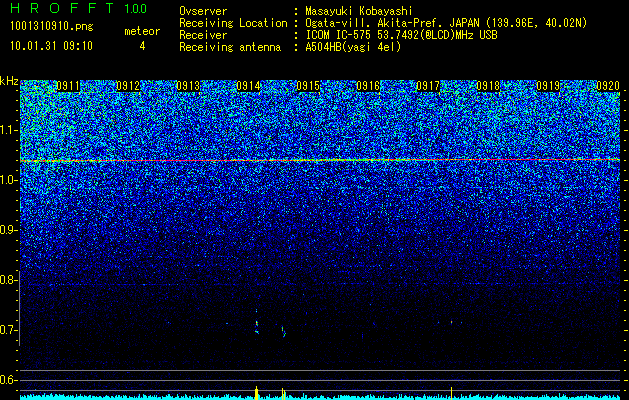Click the HROFFT program title
629x400 pixels.
click(62, 8)
